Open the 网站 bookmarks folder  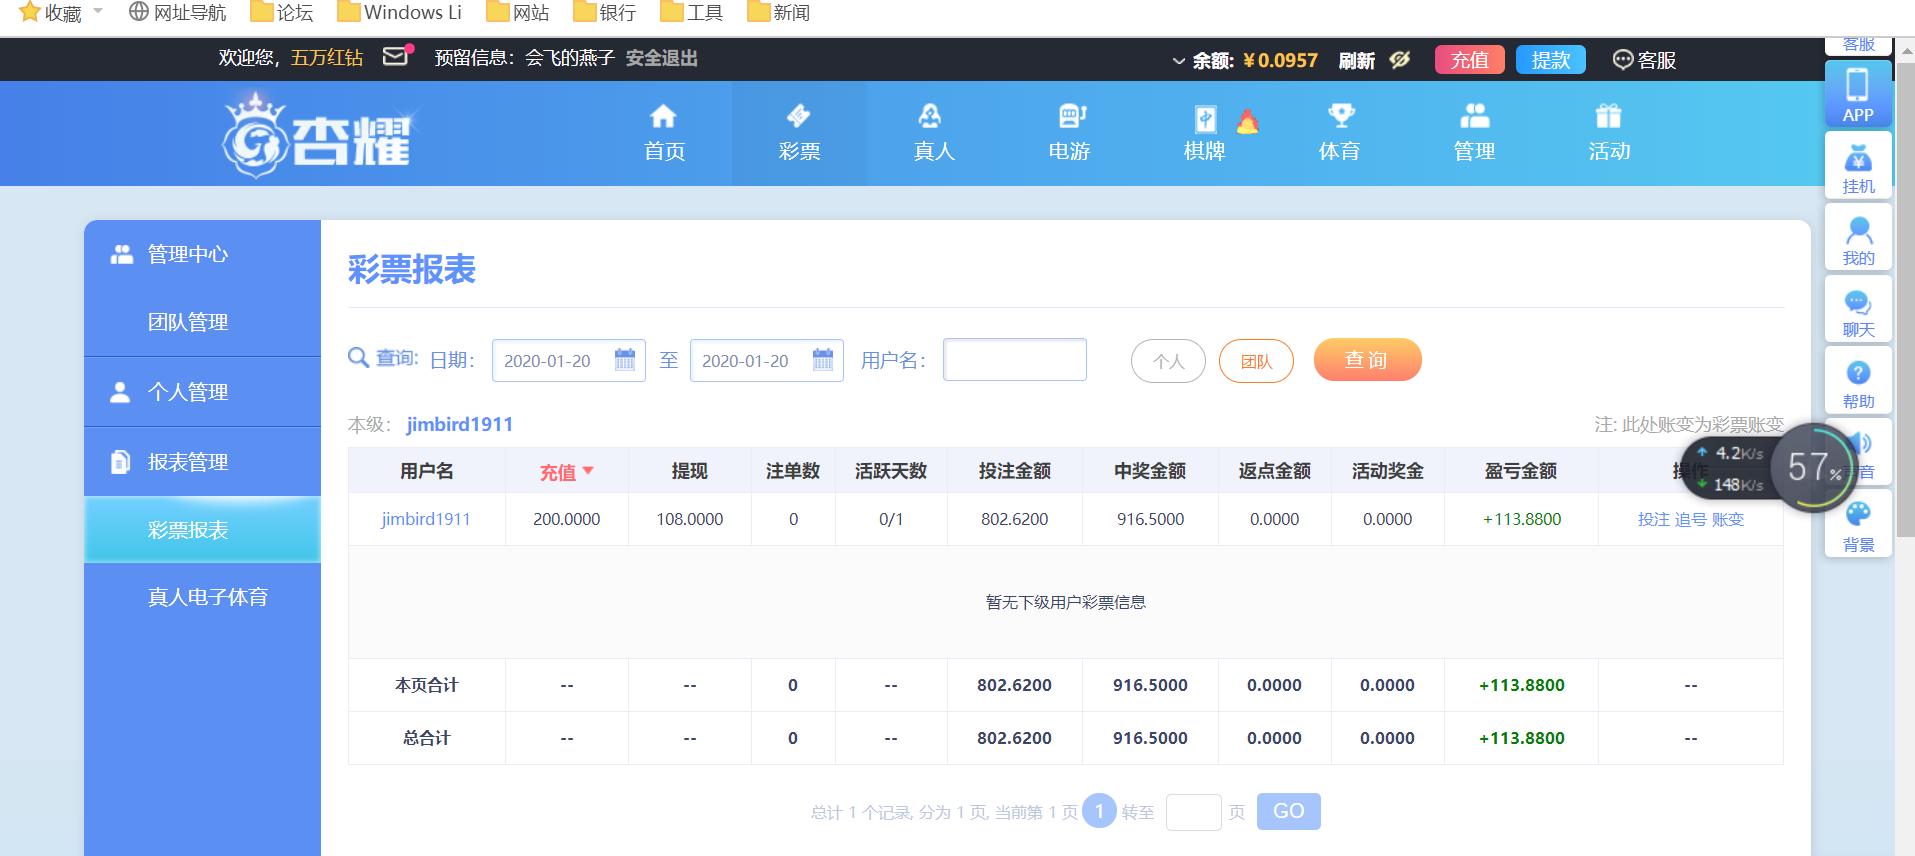pos(518,13)
